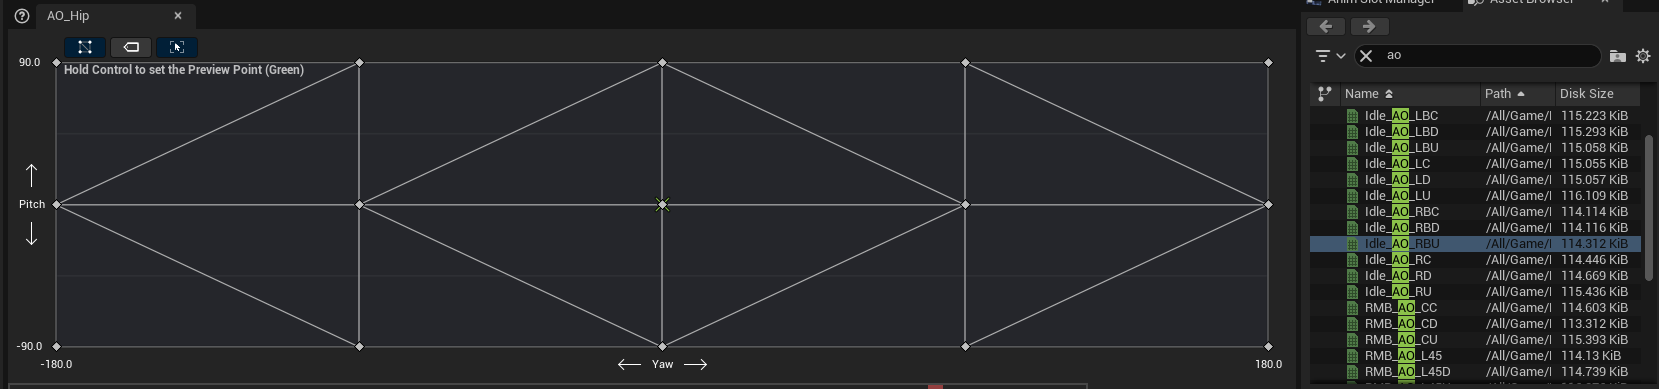Open blend space help icon
This screenshot has height=389, width=1659.
coord(22,16)
